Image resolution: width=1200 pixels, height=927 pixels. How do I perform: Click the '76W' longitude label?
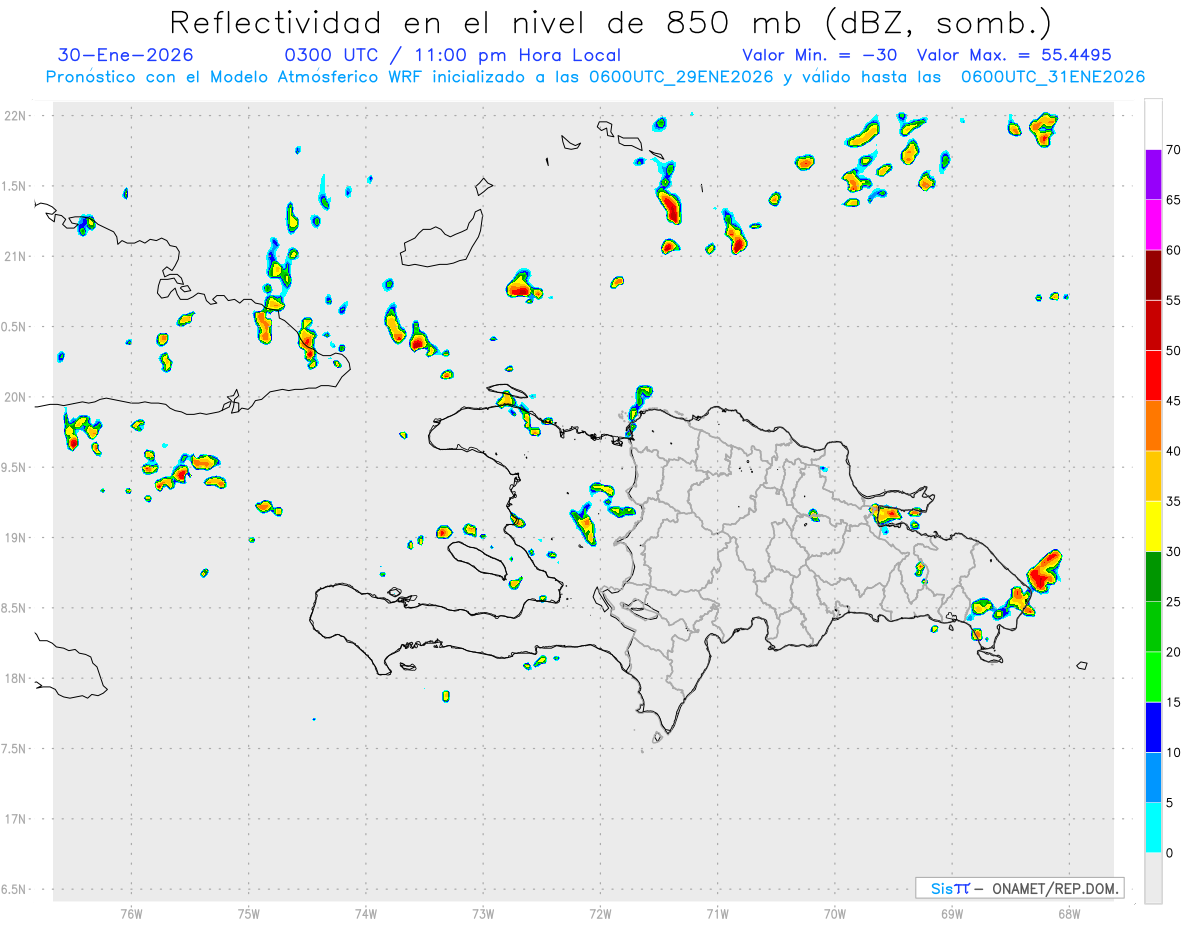[x=131, y=913]
